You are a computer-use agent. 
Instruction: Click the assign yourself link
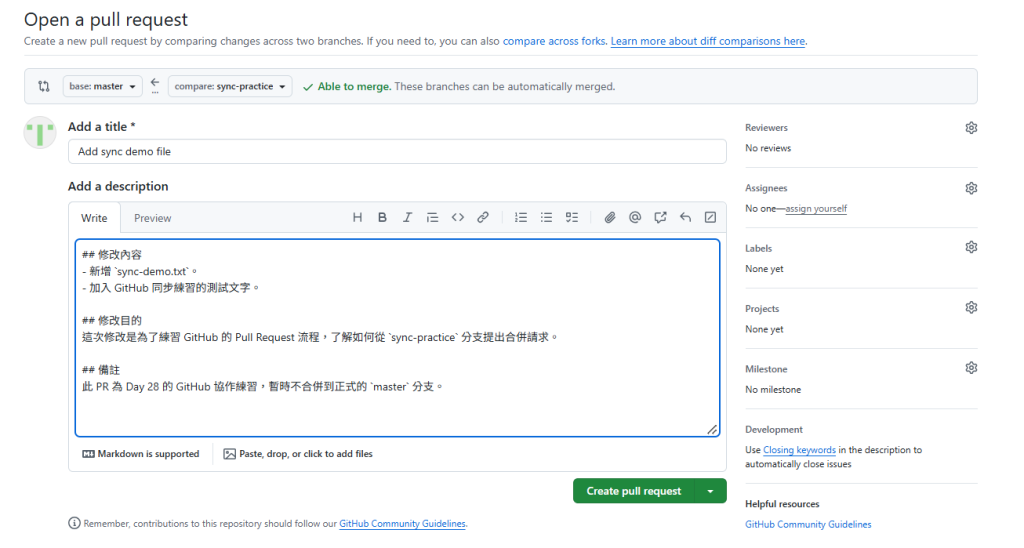(816, 209)
